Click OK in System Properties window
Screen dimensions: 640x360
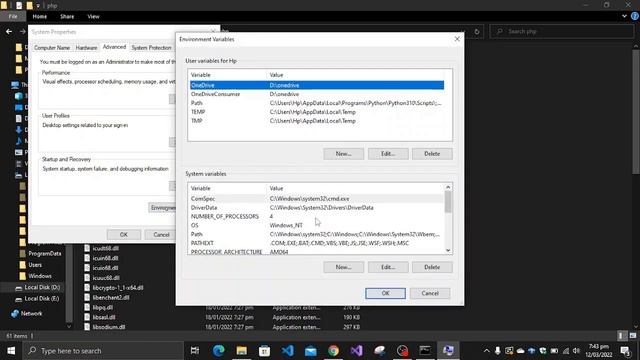[x=124, y=235]
